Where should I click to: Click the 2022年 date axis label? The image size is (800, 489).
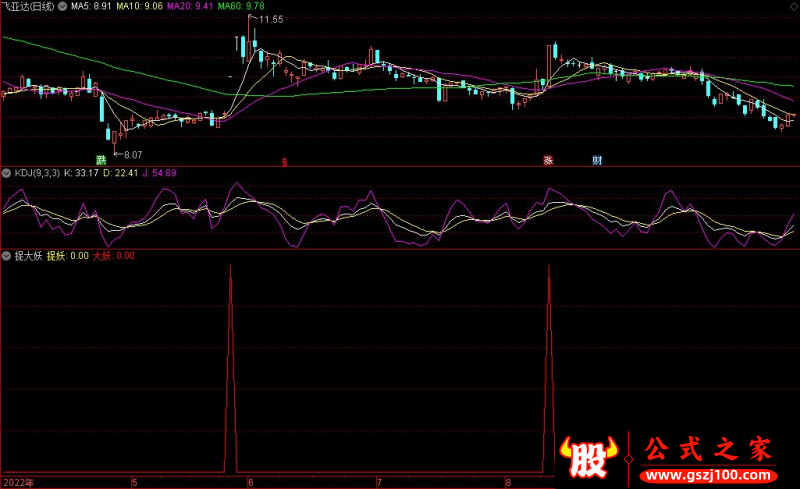click(18, 482)
